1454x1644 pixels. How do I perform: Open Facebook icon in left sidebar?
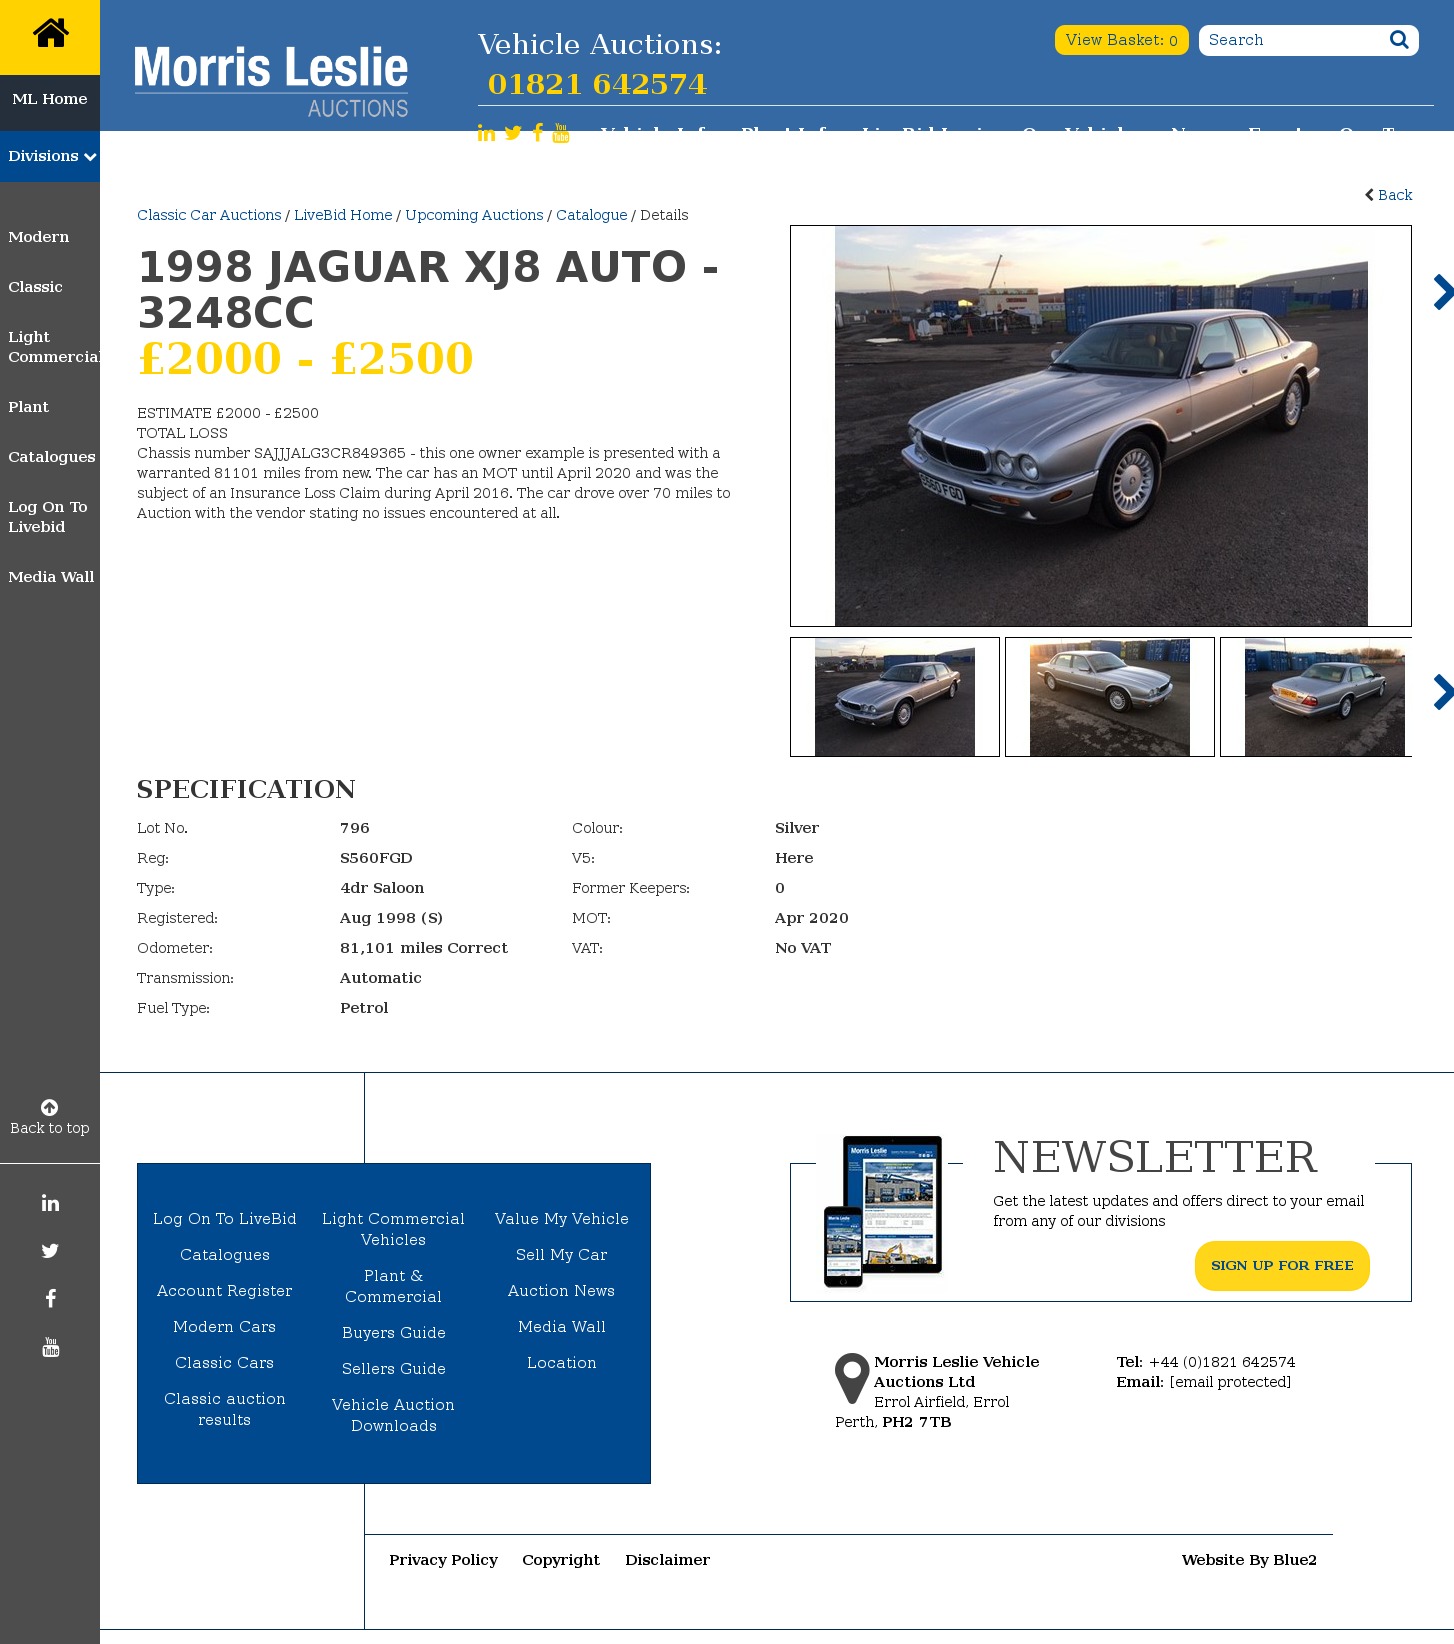[50, 1299]
